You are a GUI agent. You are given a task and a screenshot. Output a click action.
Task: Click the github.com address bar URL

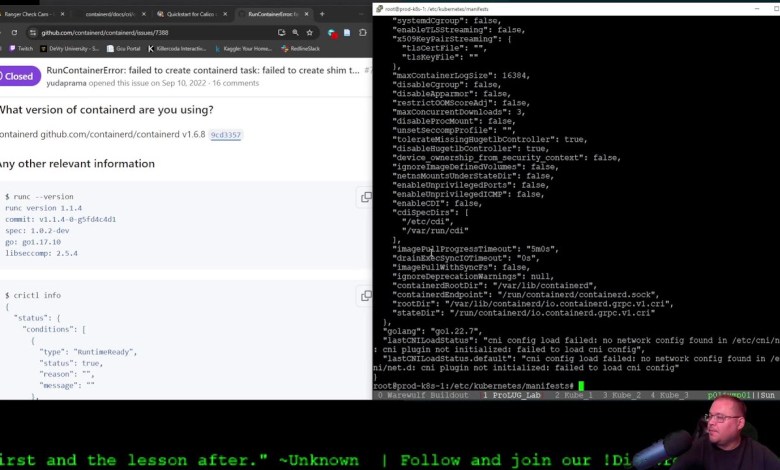pos(104,32)
